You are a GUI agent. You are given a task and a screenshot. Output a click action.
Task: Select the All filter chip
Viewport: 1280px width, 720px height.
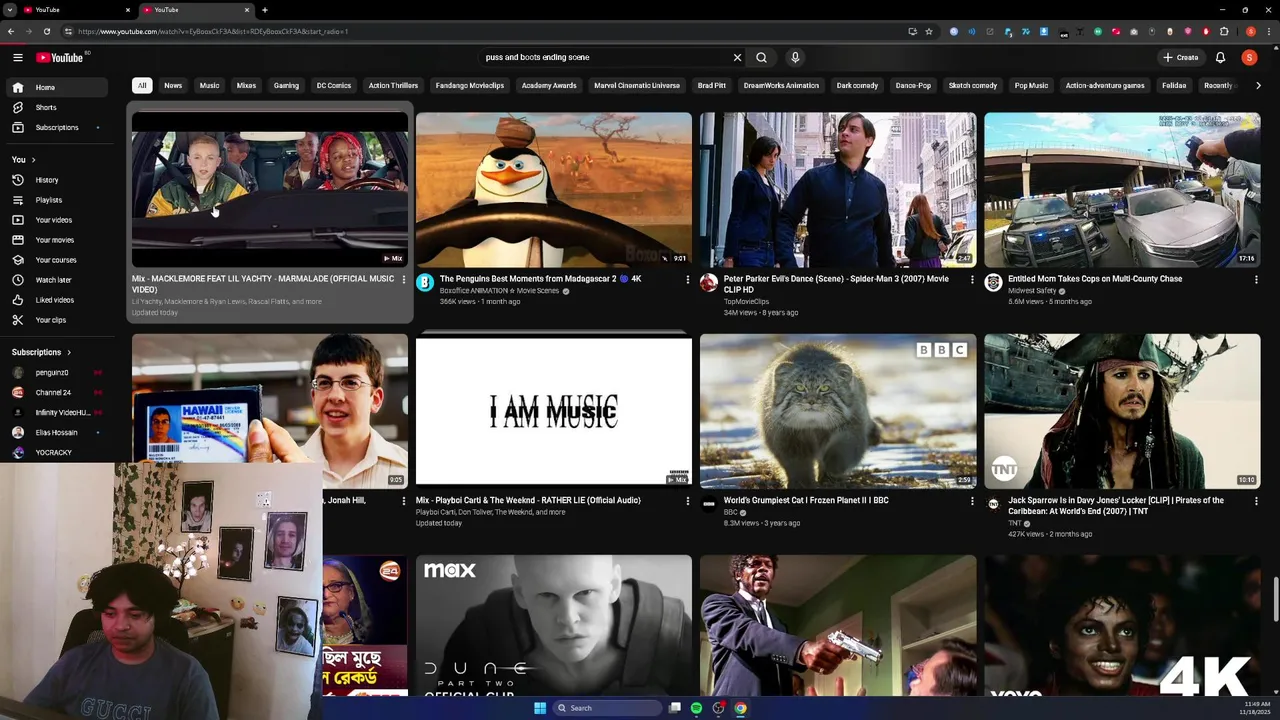(x=142, y=85)
